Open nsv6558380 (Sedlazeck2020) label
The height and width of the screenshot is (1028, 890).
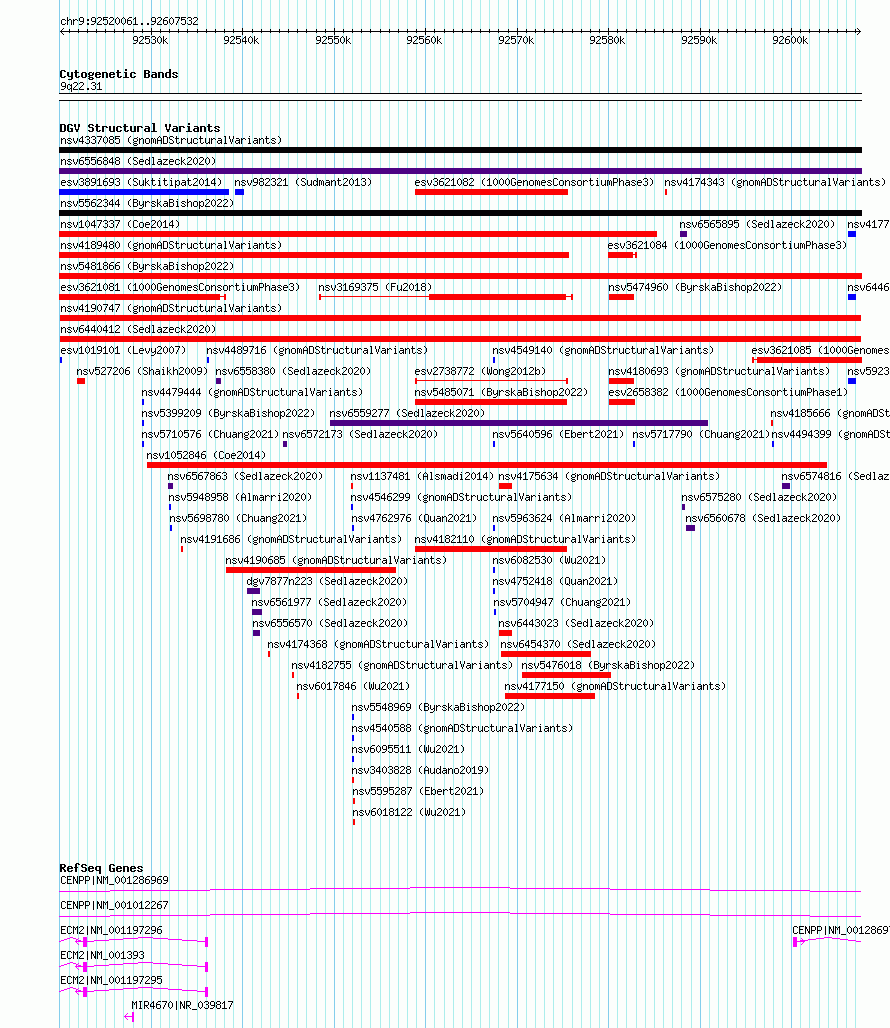click(293, 371)
